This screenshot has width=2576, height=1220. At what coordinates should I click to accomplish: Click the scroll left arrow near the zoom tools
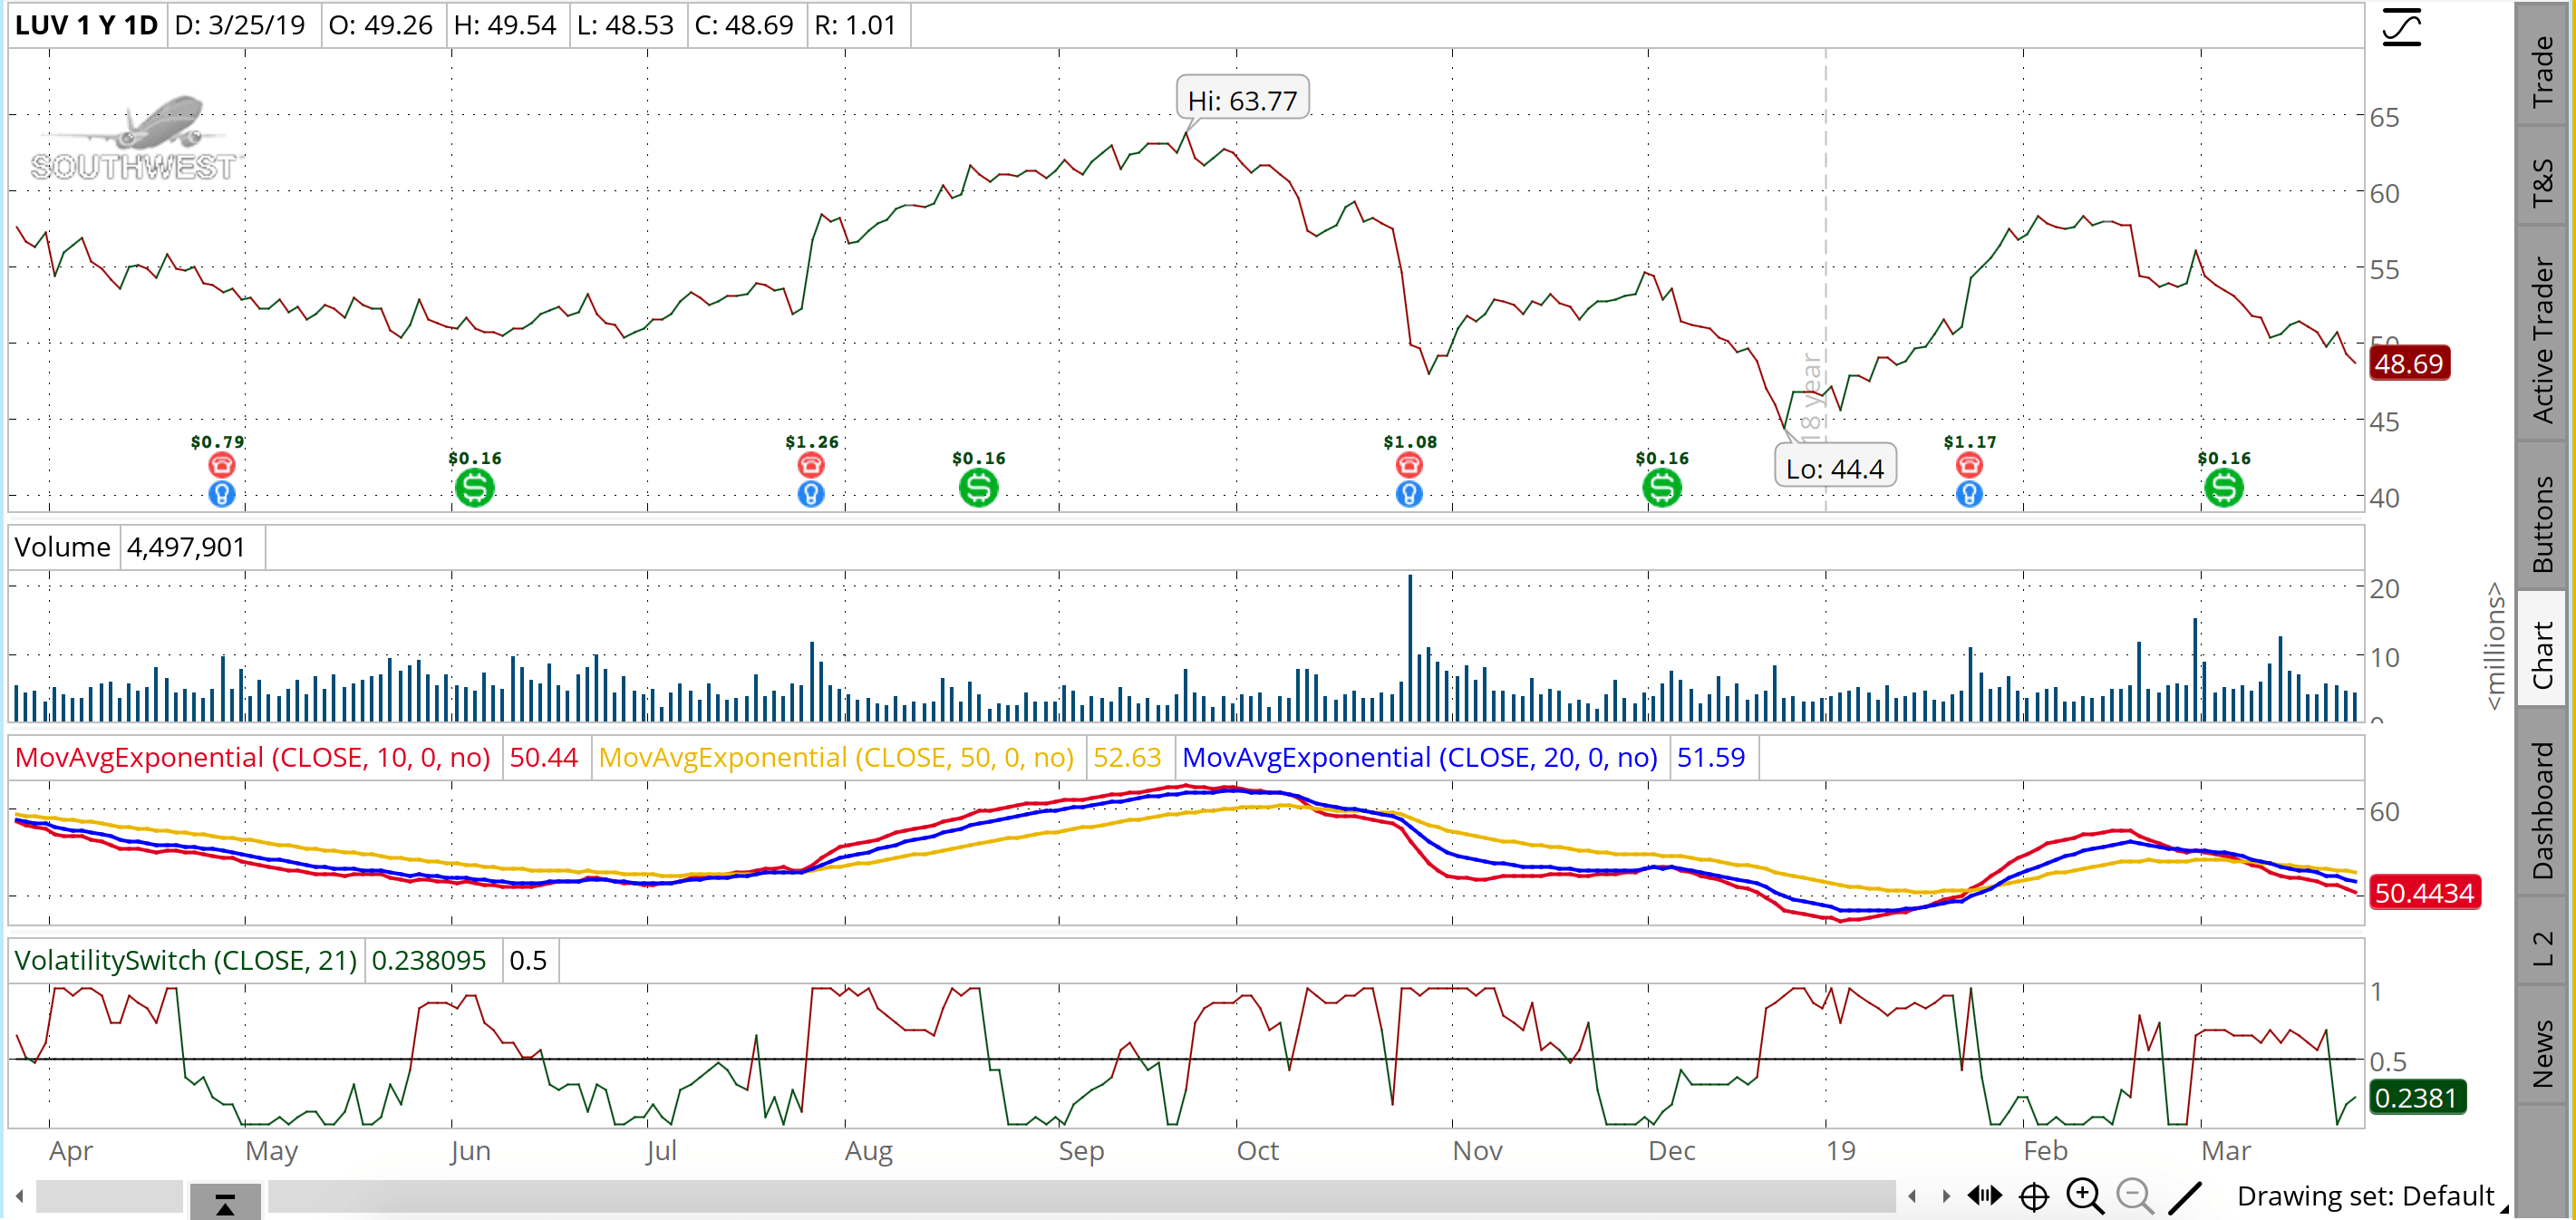click(1912, 1195)
